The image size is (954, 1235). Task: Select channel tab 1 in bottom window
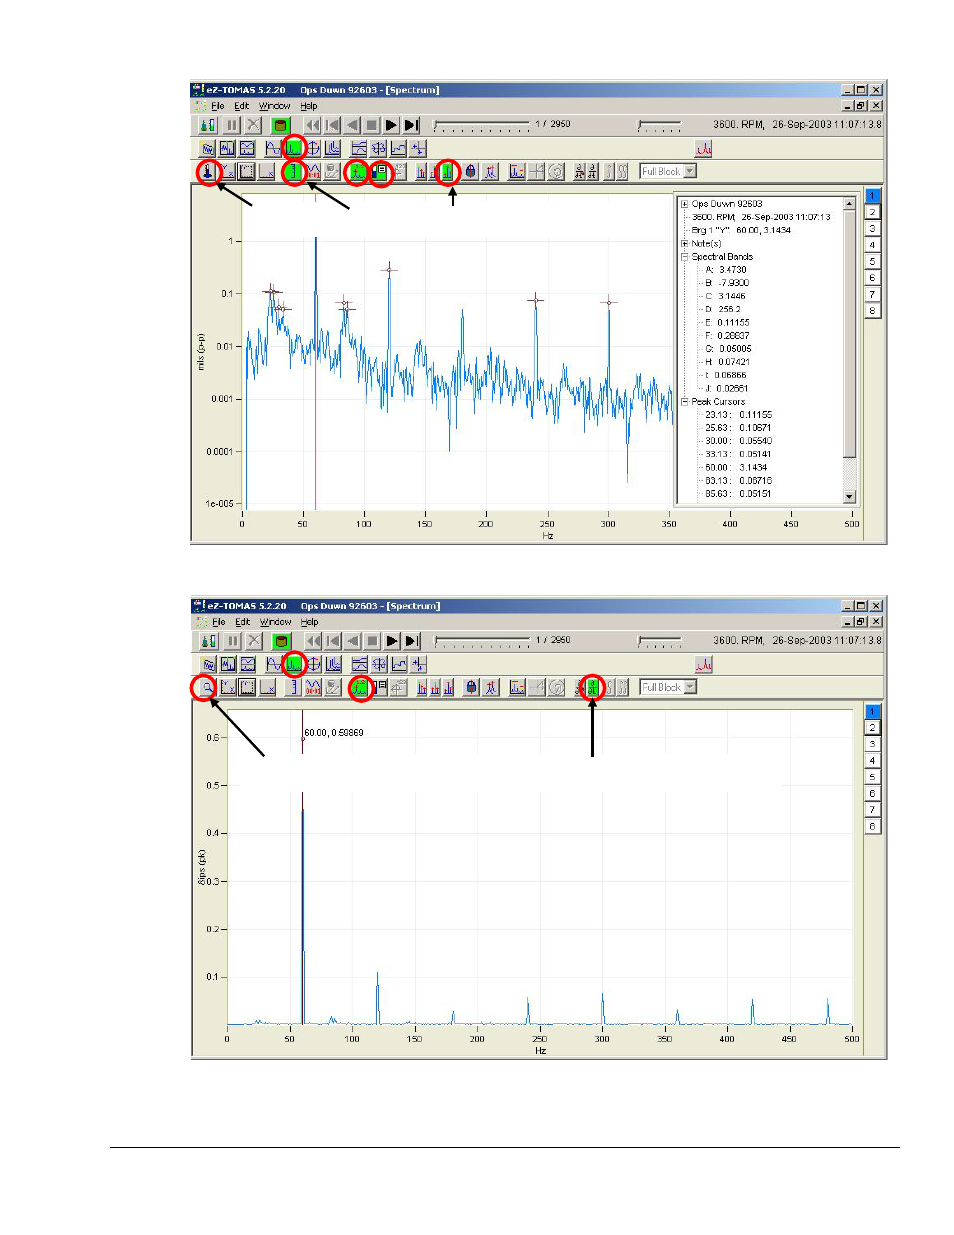pos(872,711)
